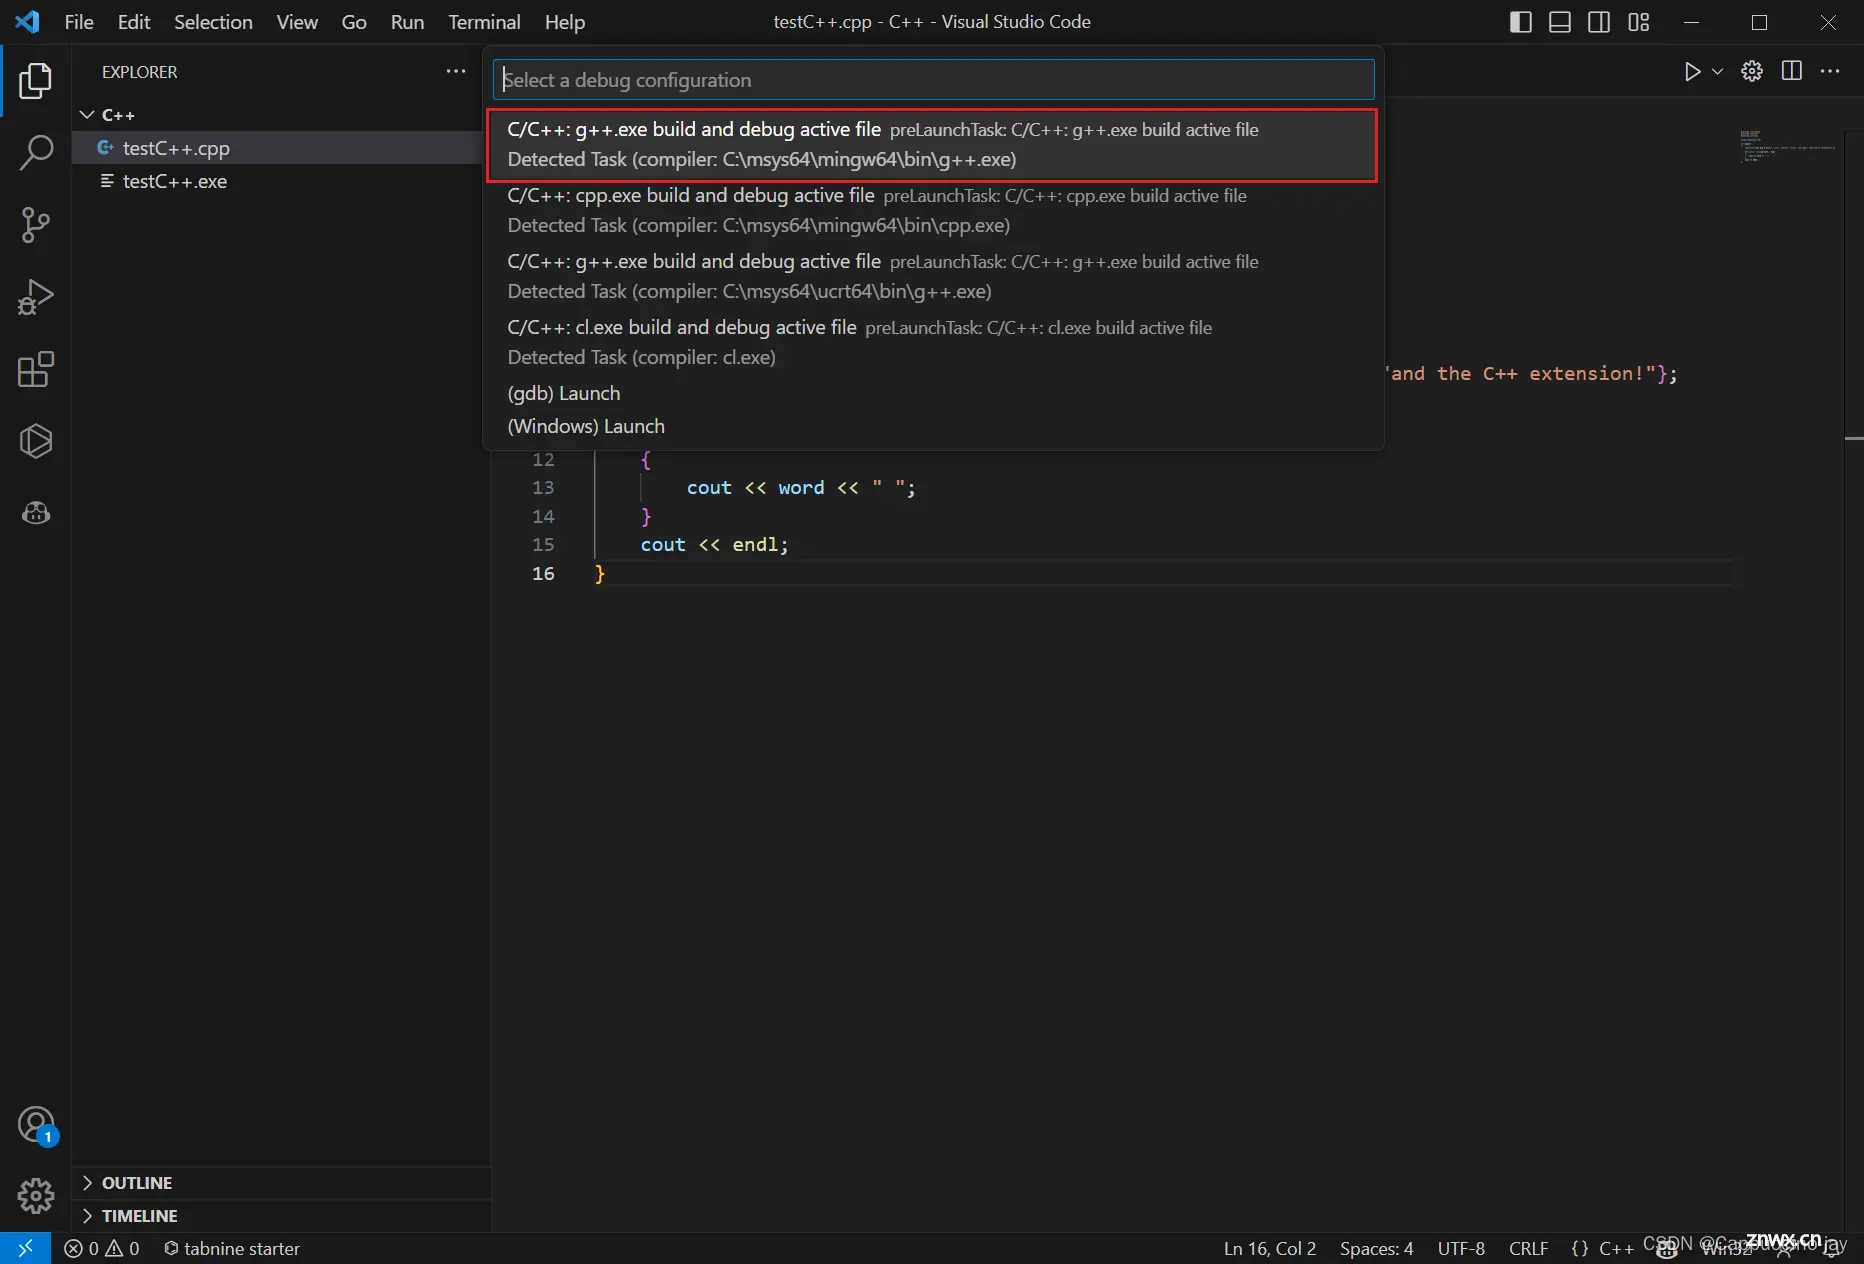Image resolution: width=1864 pixels, height=1264 pixels.
Task: Toggle the bottom Panel layout
Action: [x=1559, y=22]
